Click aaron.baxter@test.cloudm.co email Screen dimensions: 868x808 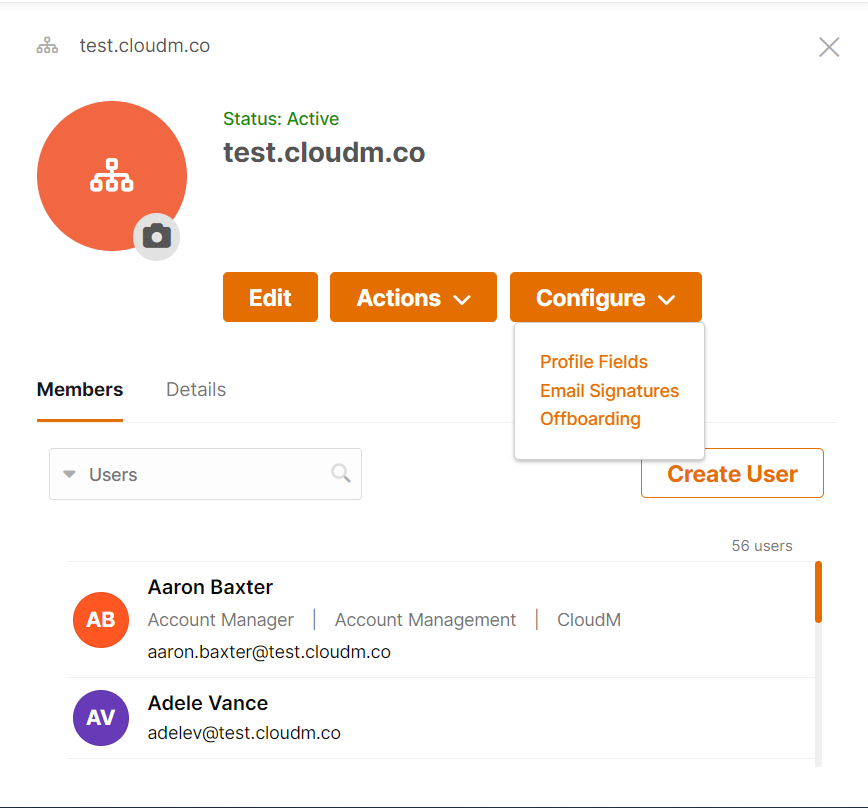[x=269, y=652]
